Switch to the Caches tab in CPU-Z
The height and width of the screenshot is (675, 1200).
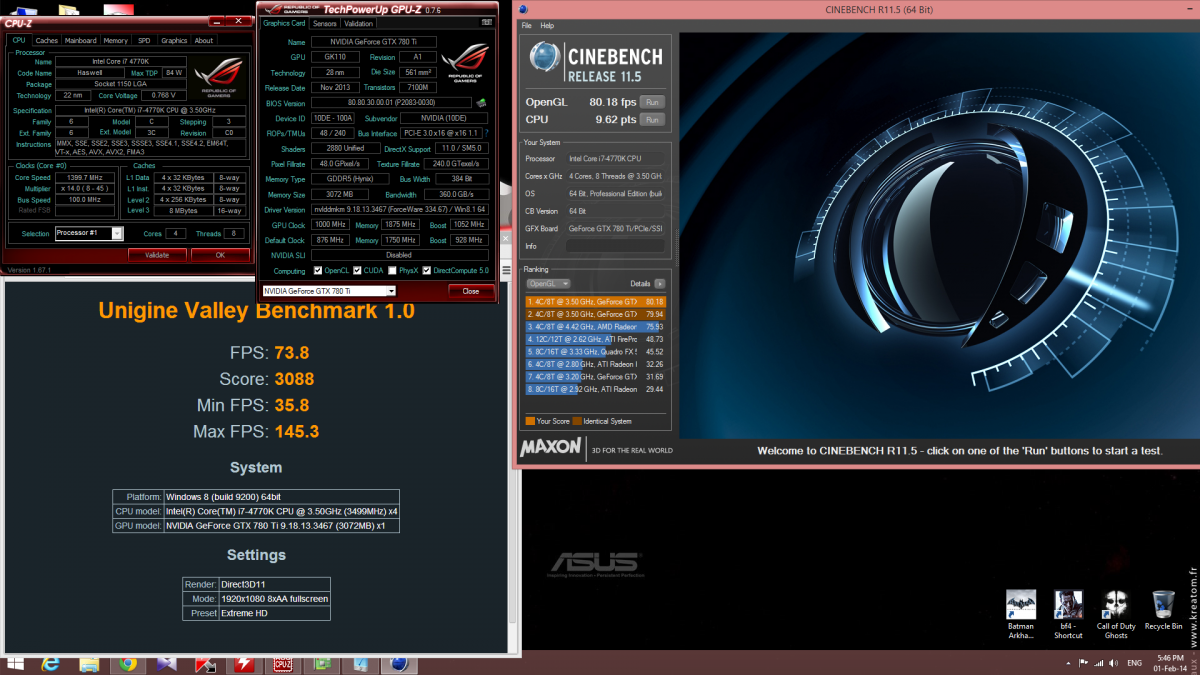point(47,40)
